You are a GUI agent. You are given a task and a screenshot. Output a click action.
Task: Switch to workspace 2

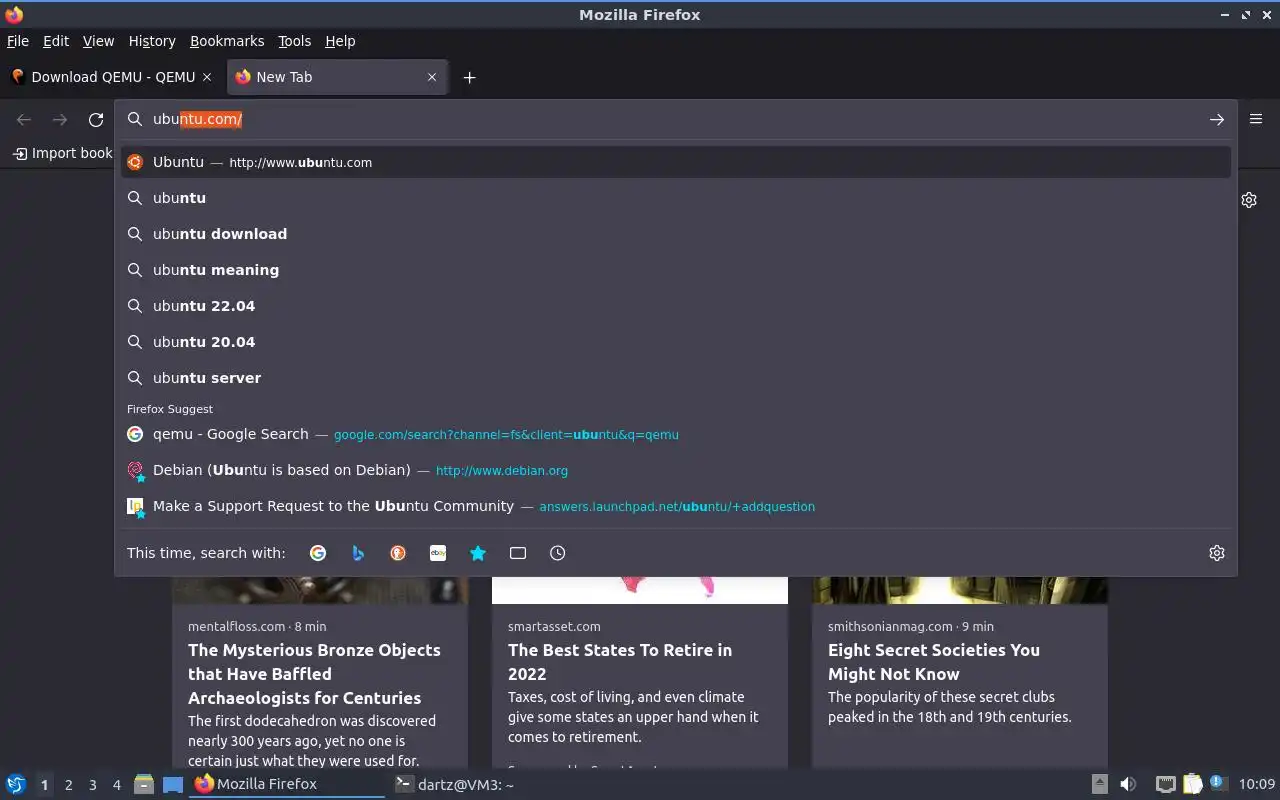pyautogui.click(x=68, y=785)
